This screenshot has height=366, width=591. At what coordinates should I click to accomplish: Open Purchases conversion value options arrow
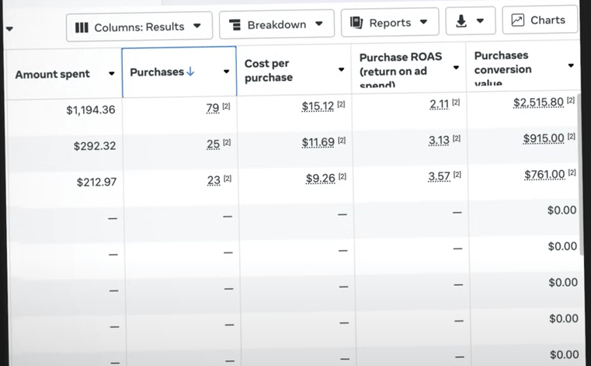point(571,66)
